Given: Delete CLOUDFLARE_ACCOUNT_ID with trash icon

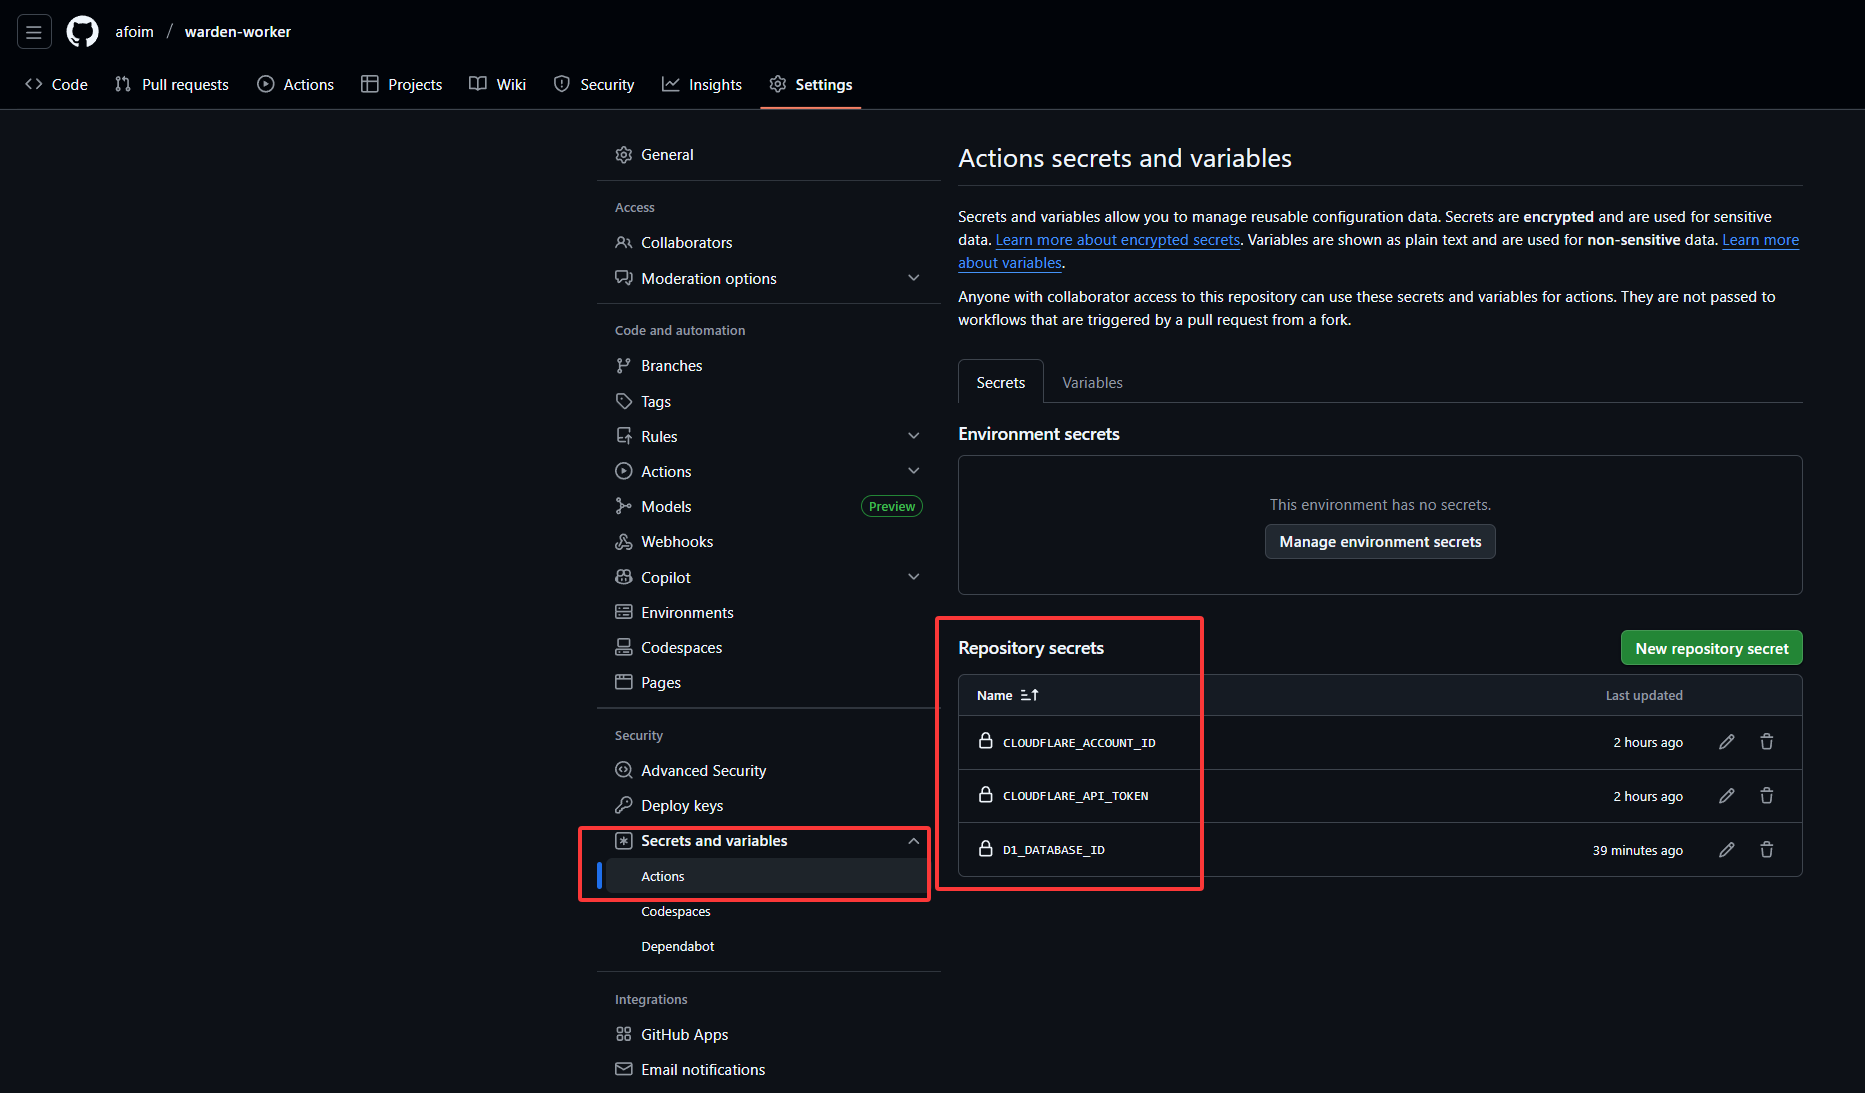Looking at the screenshot, I should [x=1767, y=742].
